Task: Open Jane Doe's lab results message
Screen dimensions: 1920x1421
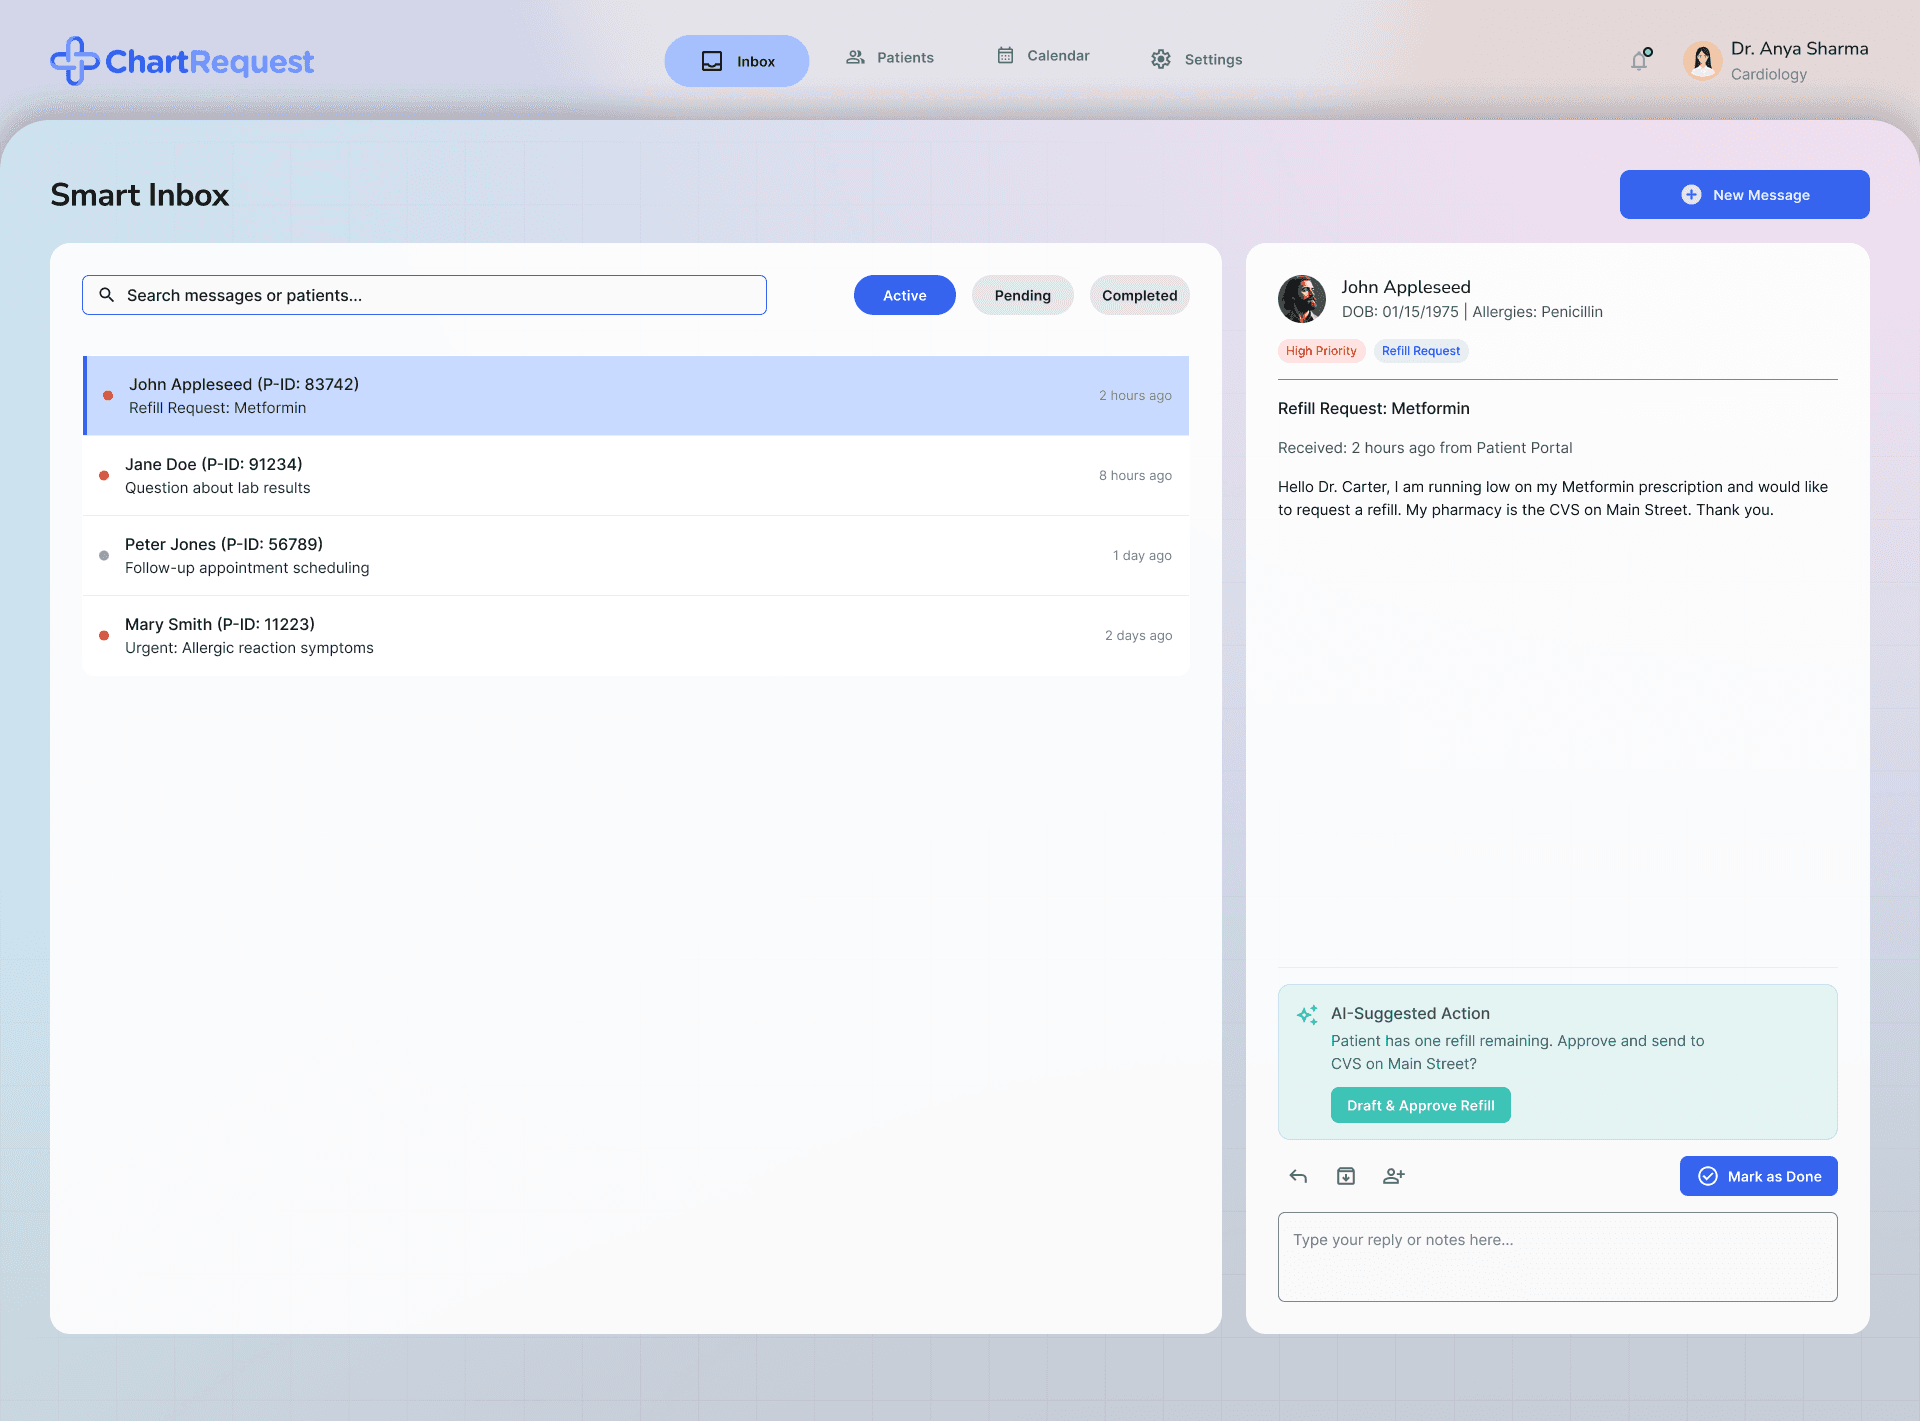Action: pos(636,476)
